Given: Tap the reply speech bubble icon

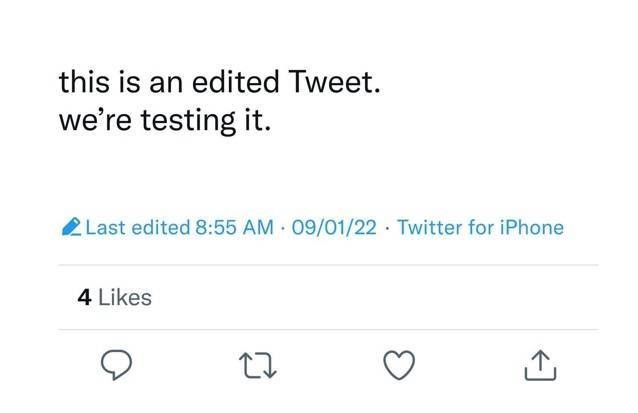Looking at the screenshot, I should point(116,365).
